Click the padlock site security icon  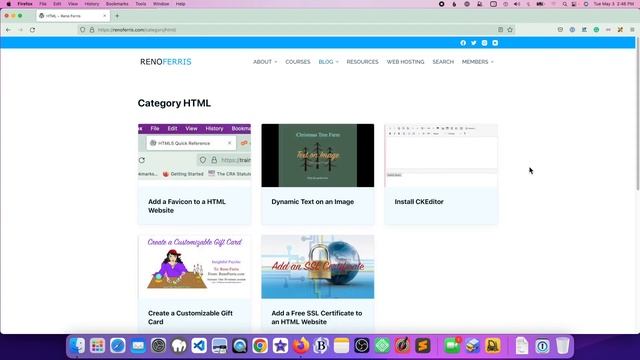coord(92,30)
